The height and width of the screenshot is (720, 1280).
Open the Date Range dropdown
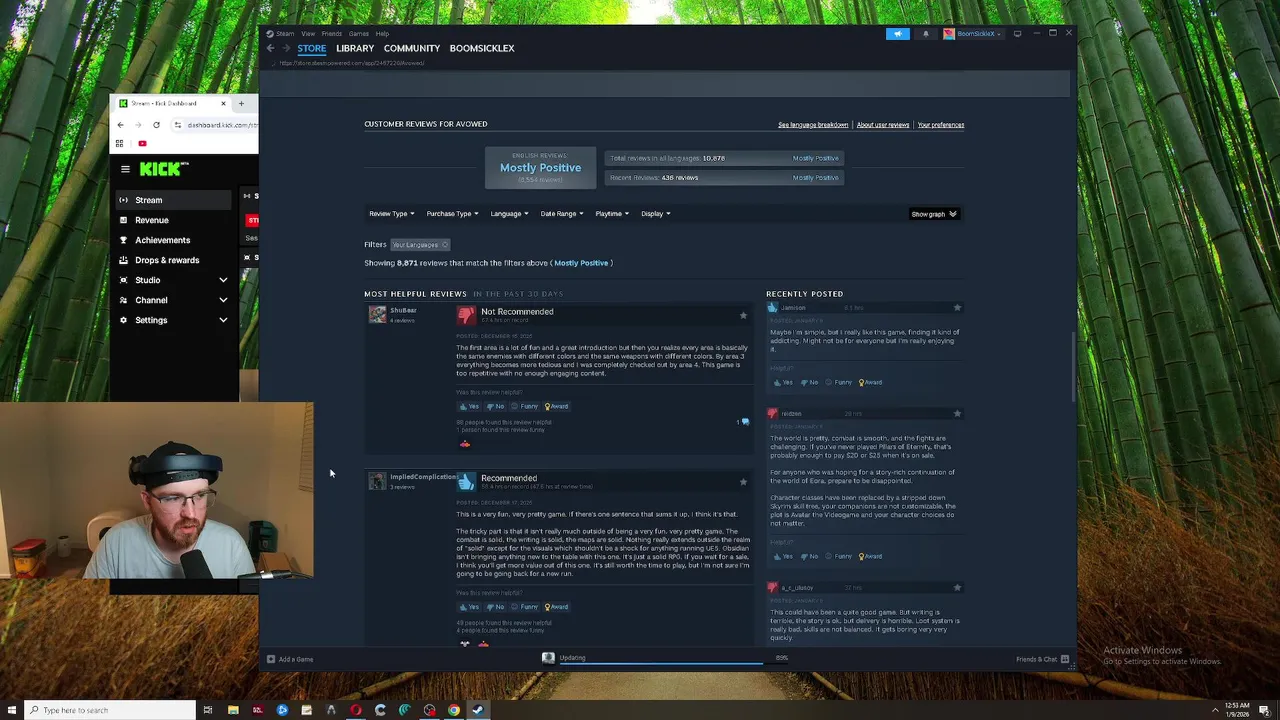click(x=562, y=213)
